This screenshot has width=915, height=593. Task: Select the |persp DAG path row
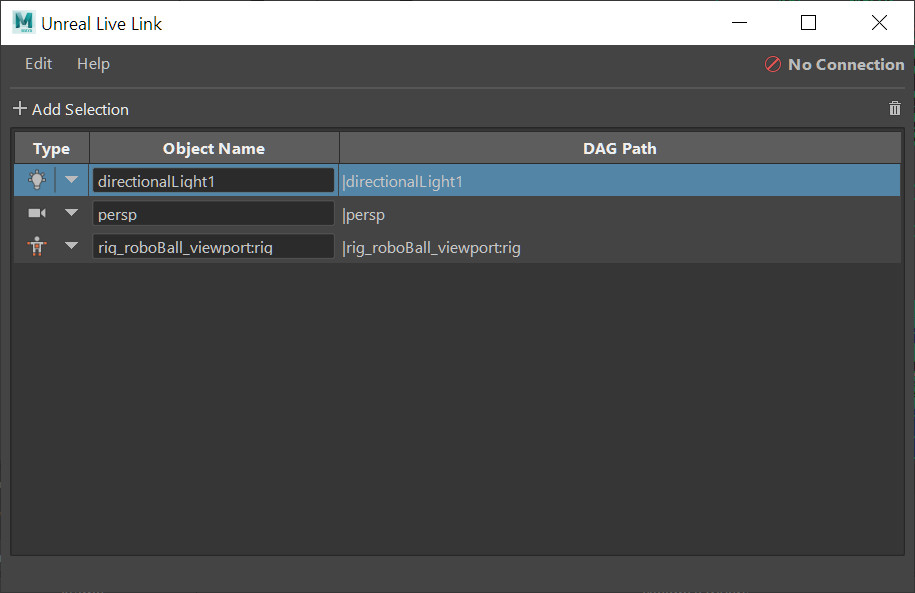[x=620, y=214]
